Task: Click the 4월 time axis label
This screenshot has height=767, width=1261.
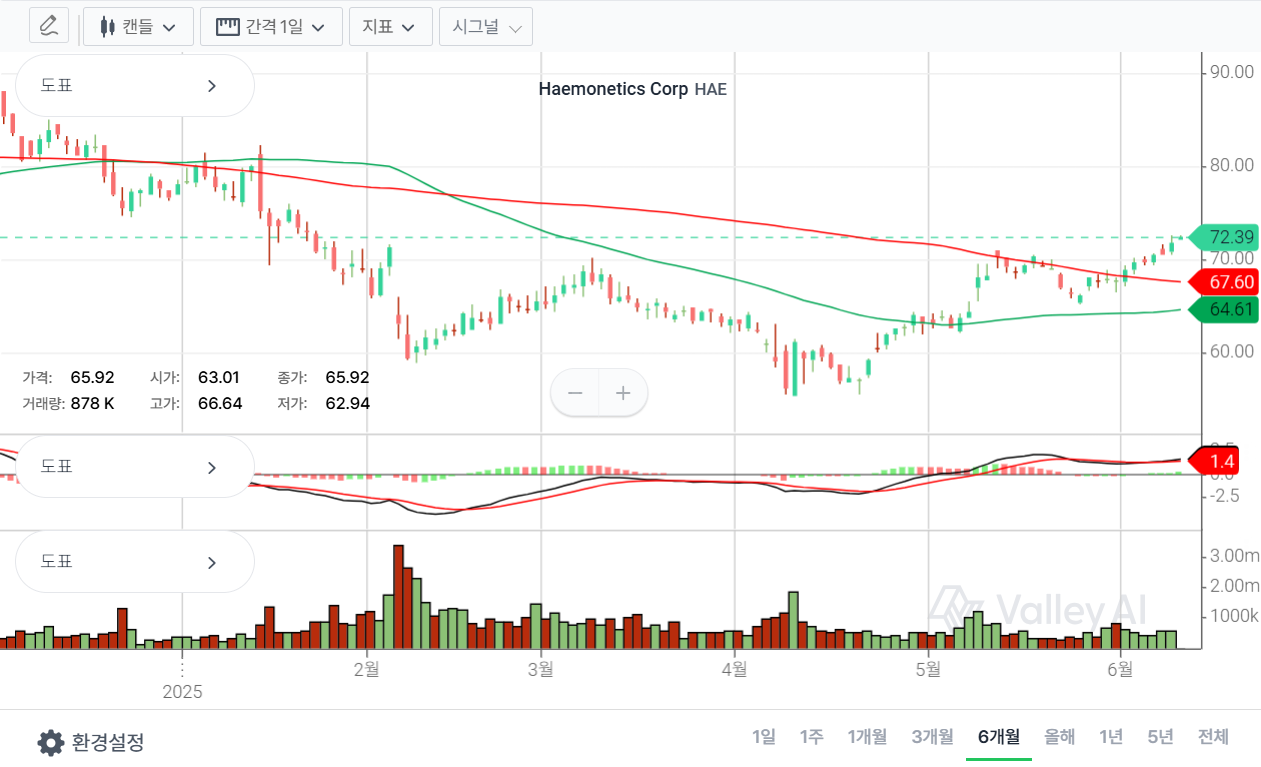Action: click(734, 669)
